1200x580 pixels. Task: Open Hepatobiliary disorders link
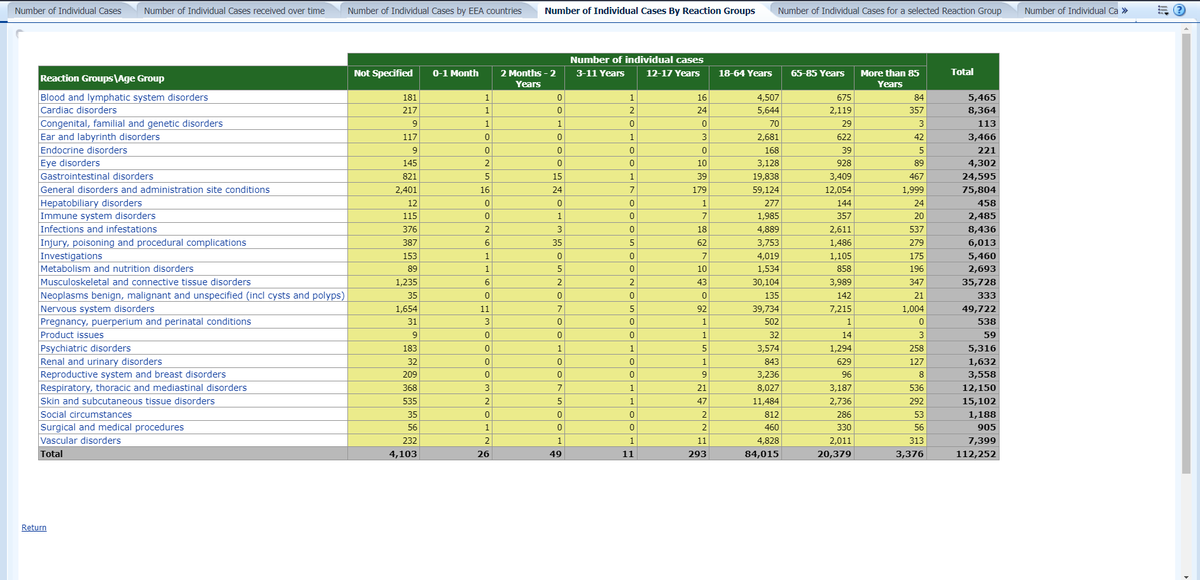tap(91, 203)
